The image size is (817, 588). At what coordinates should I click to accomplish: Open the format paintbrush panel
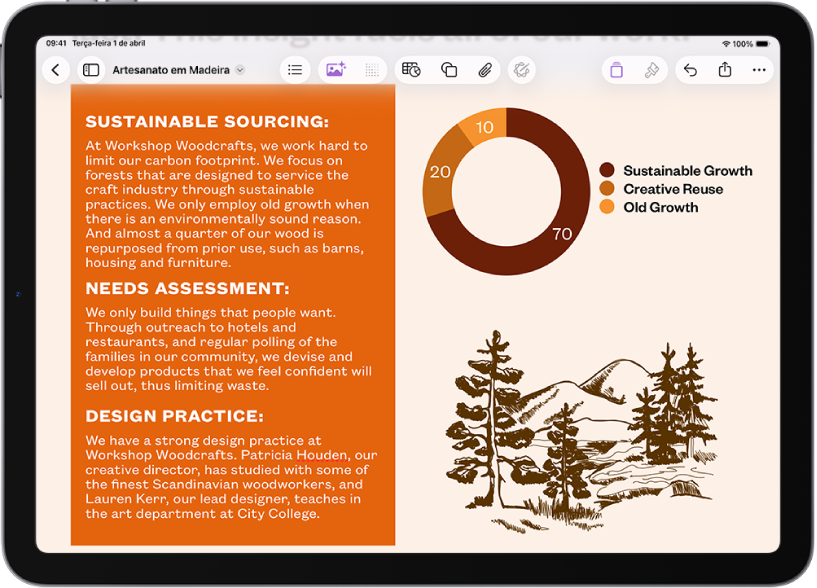(x=651, y=70)
